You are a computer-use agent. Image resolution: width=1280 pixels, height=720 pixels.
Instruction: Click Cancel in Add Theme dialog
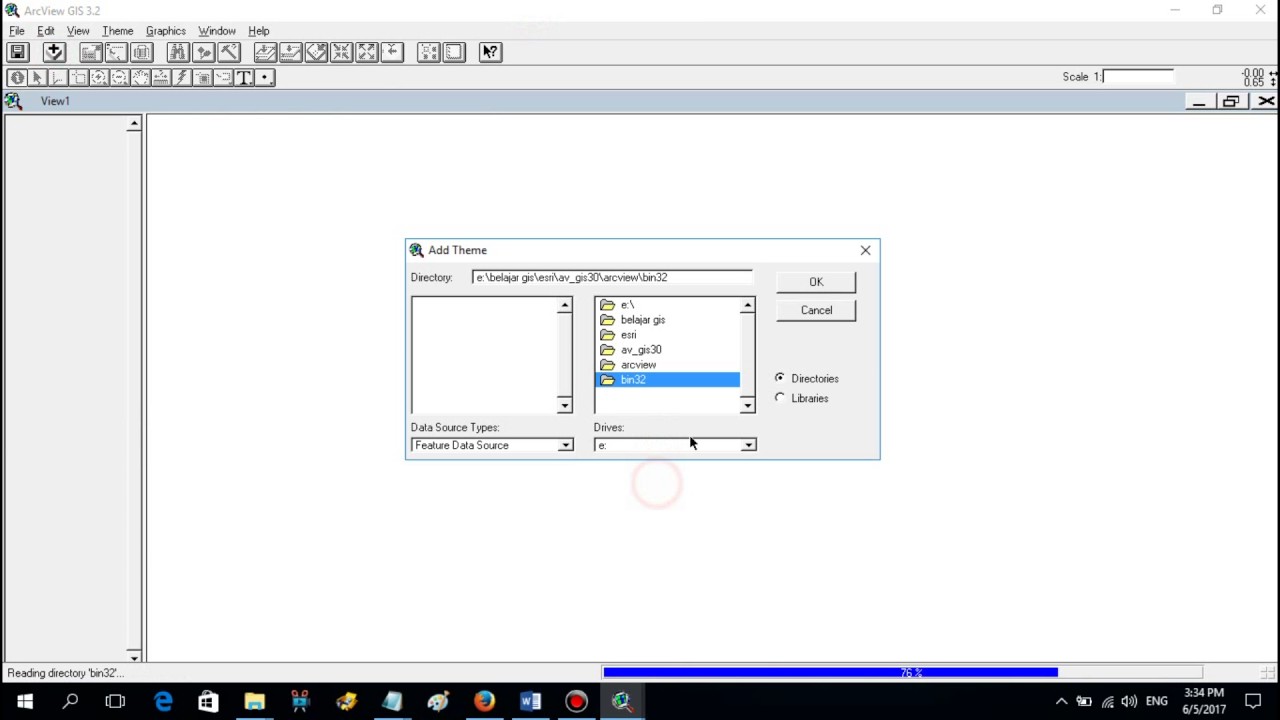pyautogui.click(x=816, y=310)
